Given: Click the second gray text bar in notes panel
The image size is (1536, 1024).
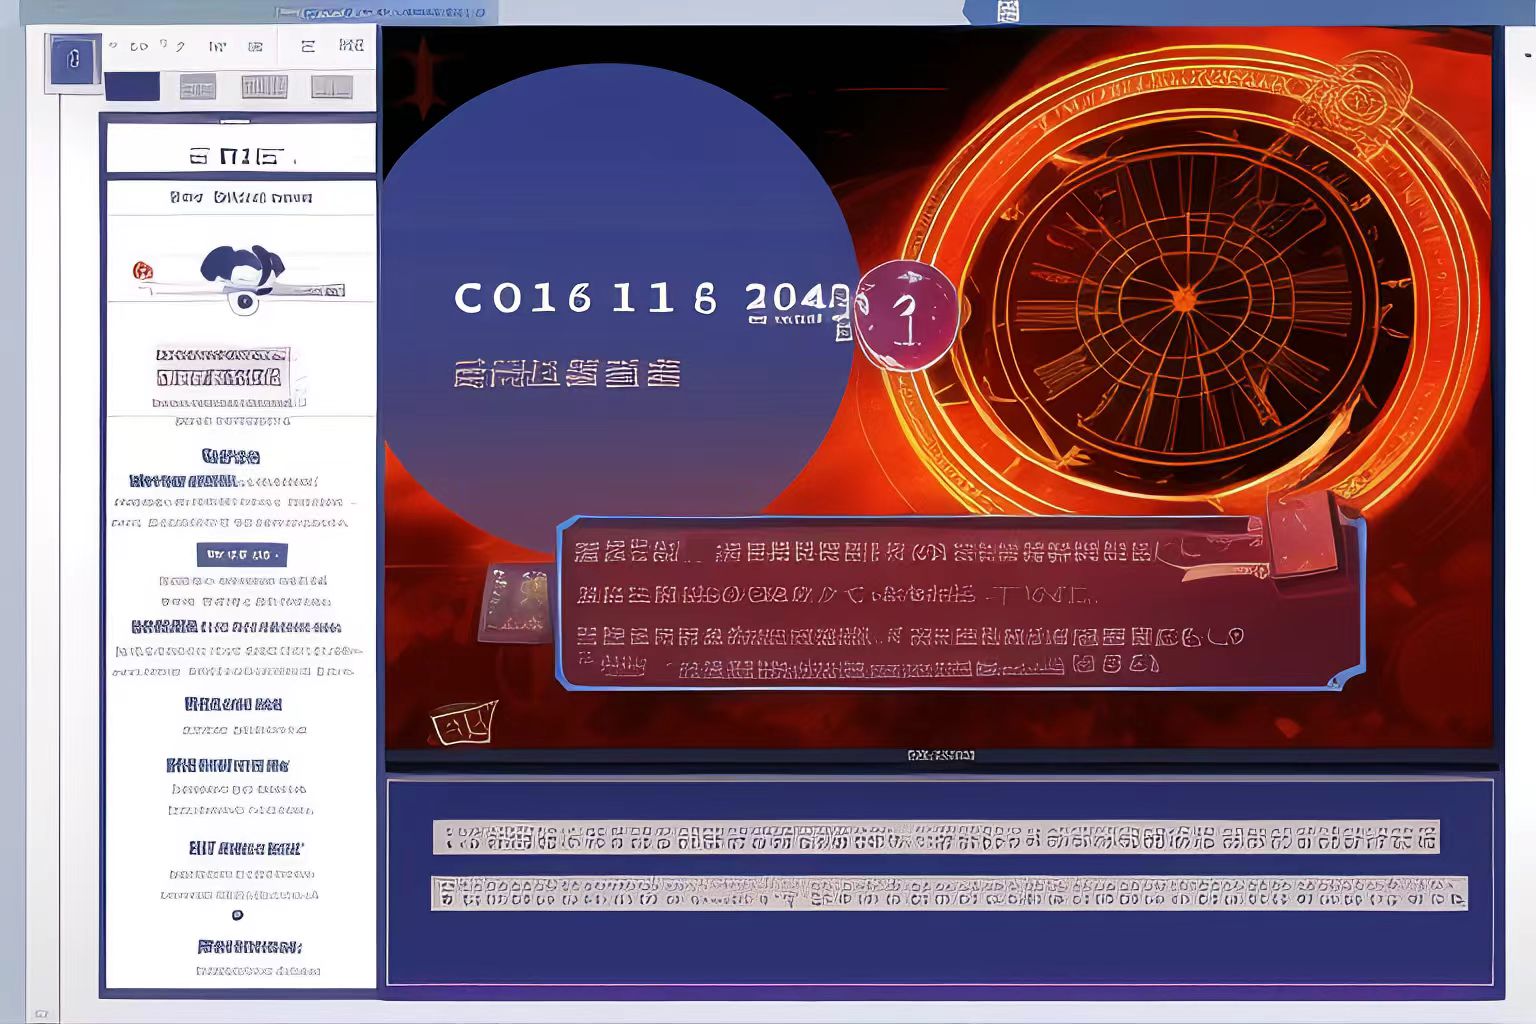Looking at the screenshot, I should point(948,893).
